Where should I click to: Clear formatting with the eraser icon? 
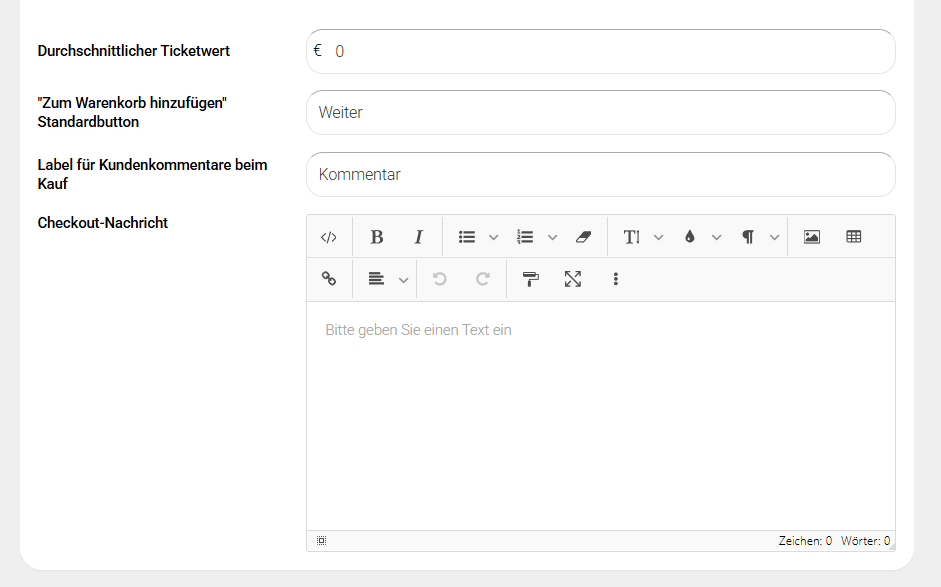point(584,237)
